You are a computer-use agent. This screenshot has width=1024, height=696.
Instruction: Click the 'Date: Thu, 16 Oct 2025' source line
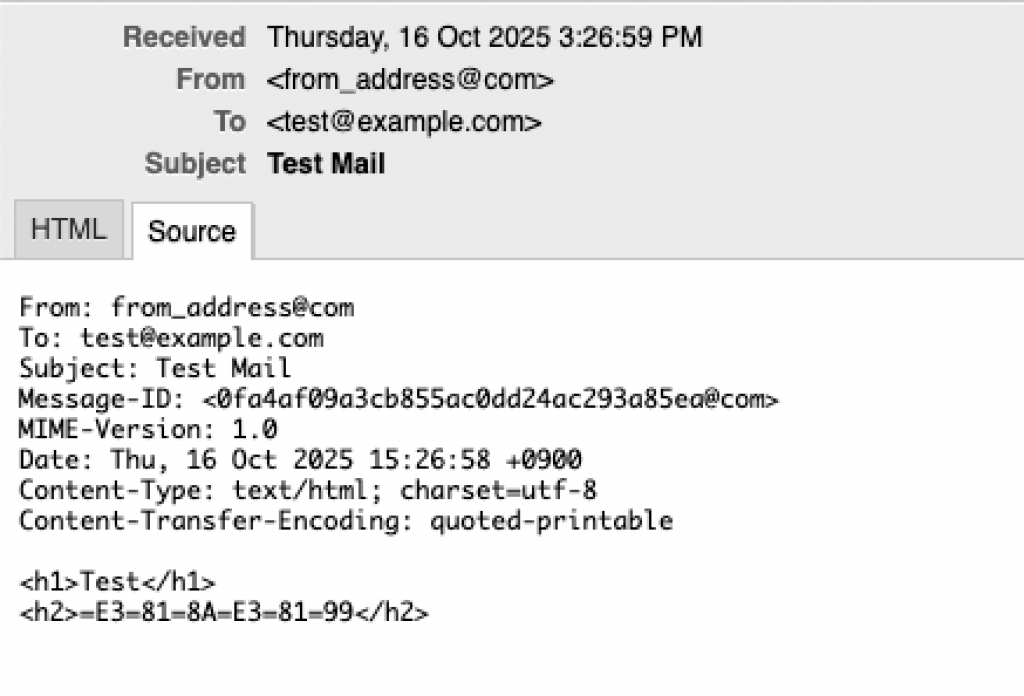(300, 460)
